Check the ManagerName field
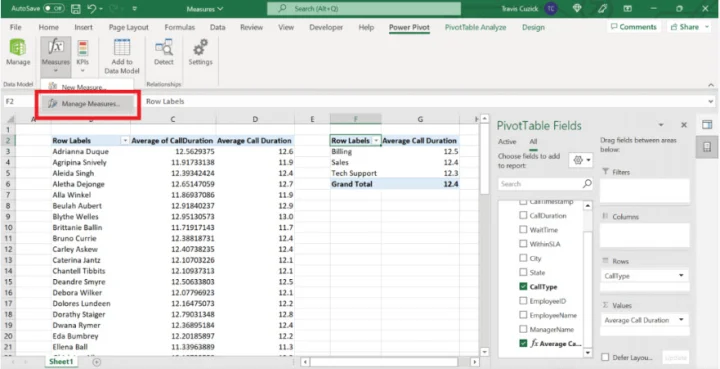The width and height of the screenshot is (720, 369). [x=523, y=329]
